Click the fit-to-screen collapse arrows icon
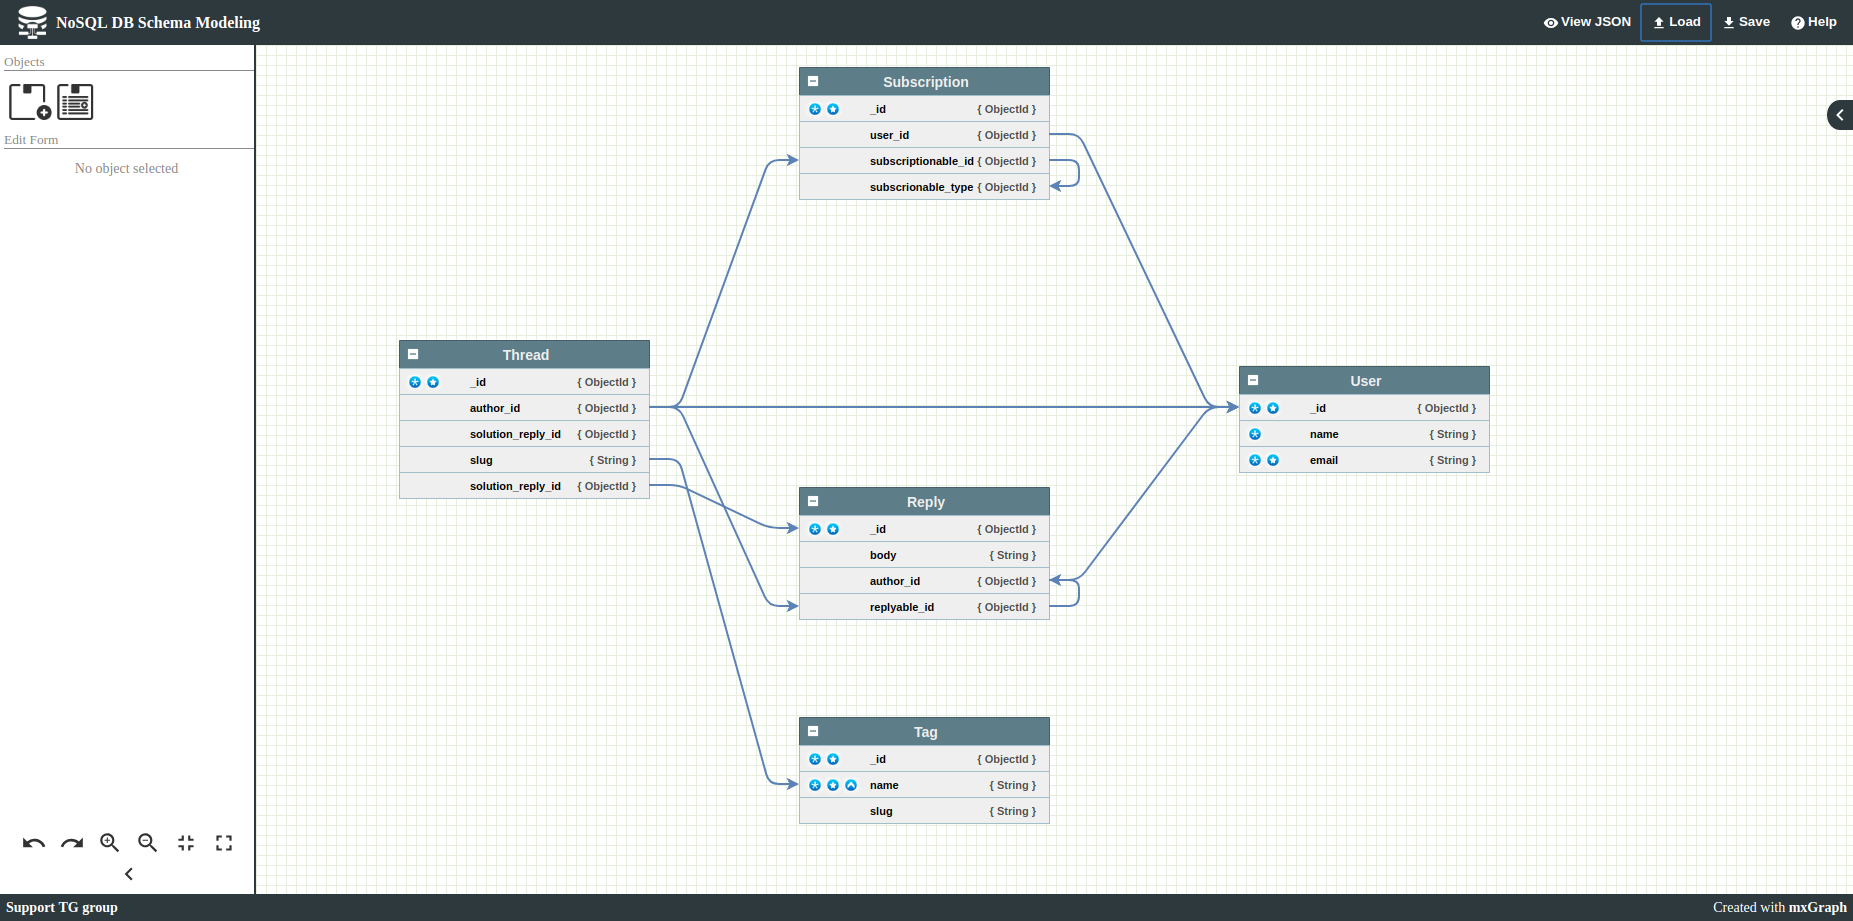 [x=186, y=843]
